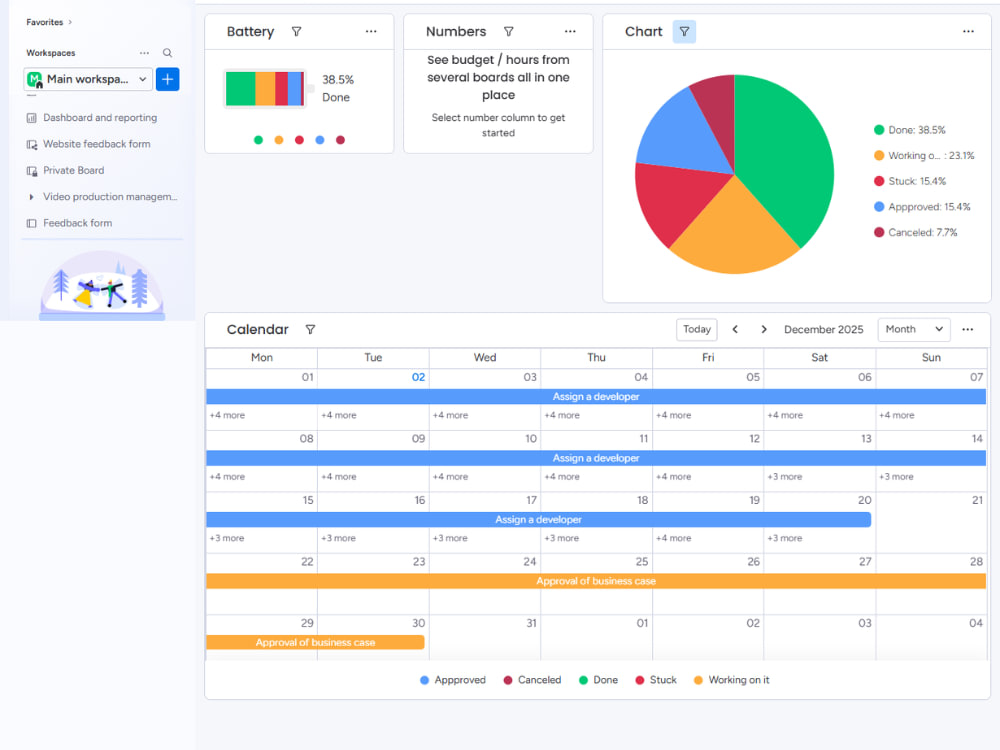Screen dimensions: 1000x750
Task: Toggle the Chart widget filter
Action: coord(684,32)
